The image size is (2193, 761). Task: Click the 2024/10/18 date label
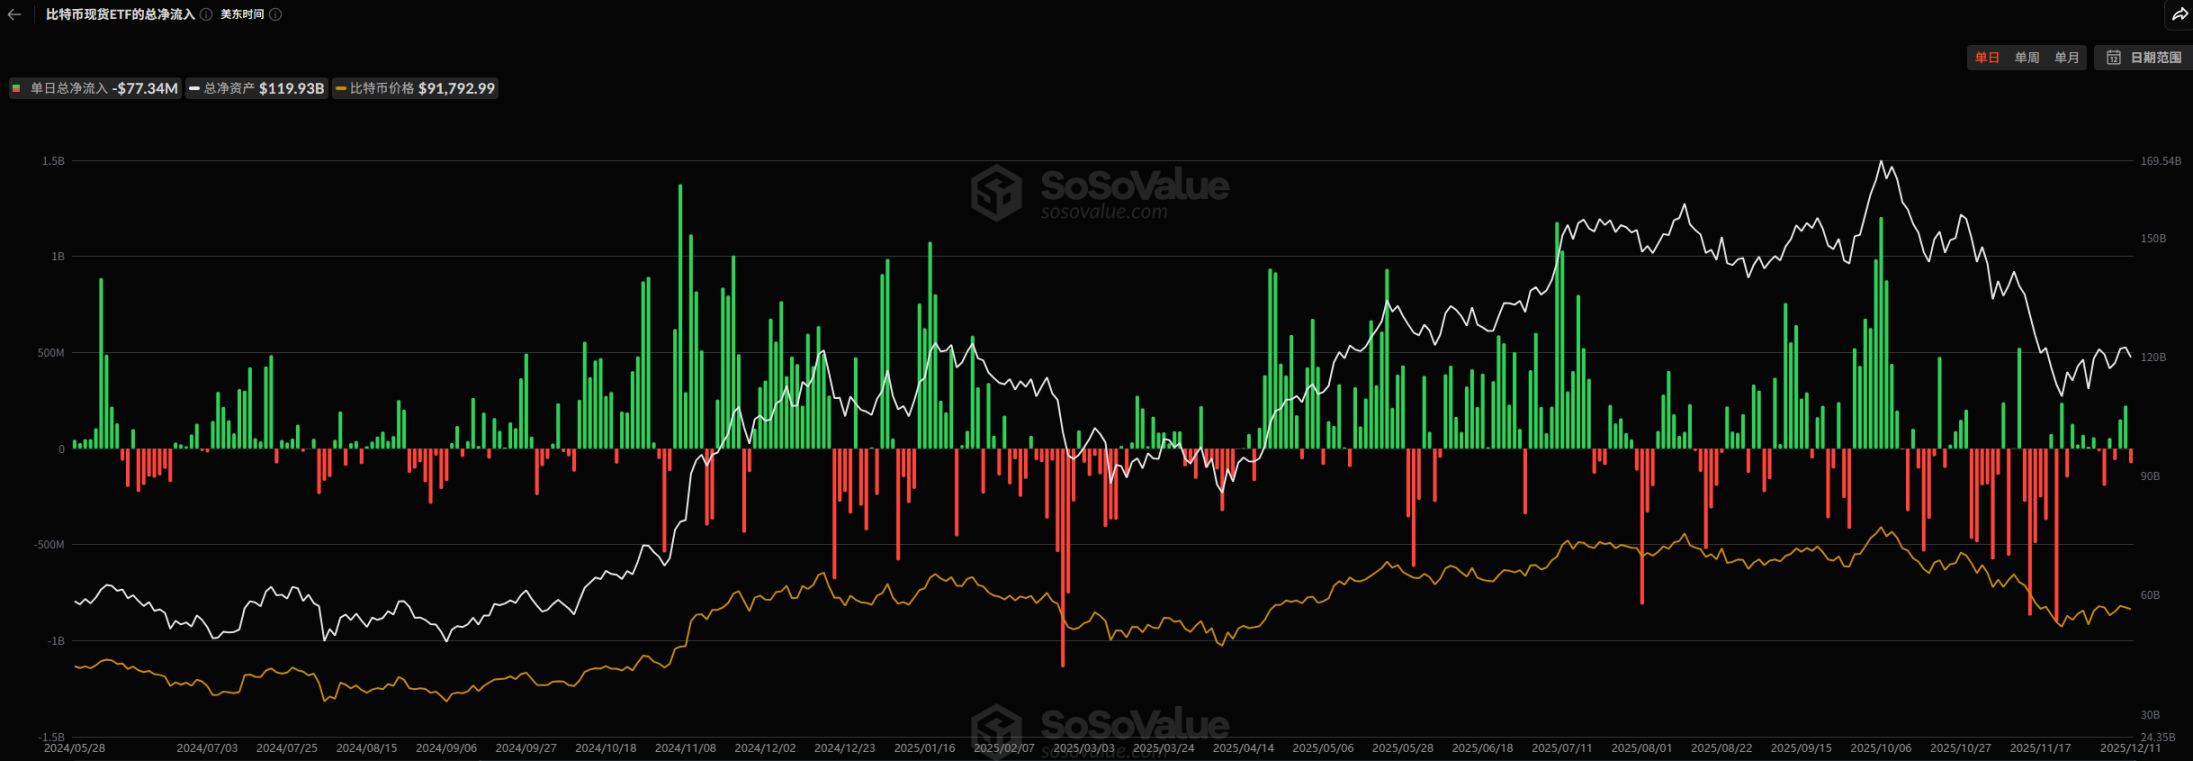(606, 748)
